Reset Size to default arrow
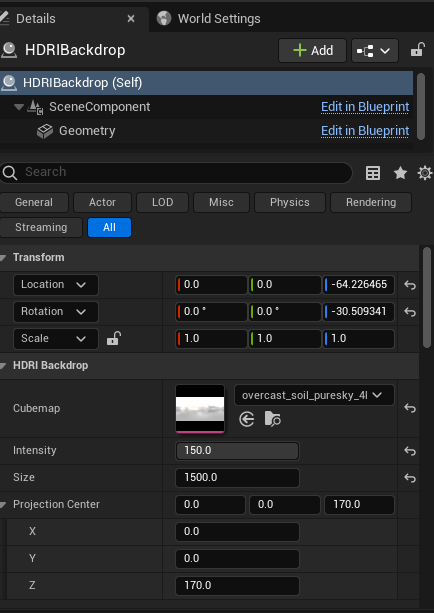The width and height of the screenshot is (434, 613). click(410, 478)
